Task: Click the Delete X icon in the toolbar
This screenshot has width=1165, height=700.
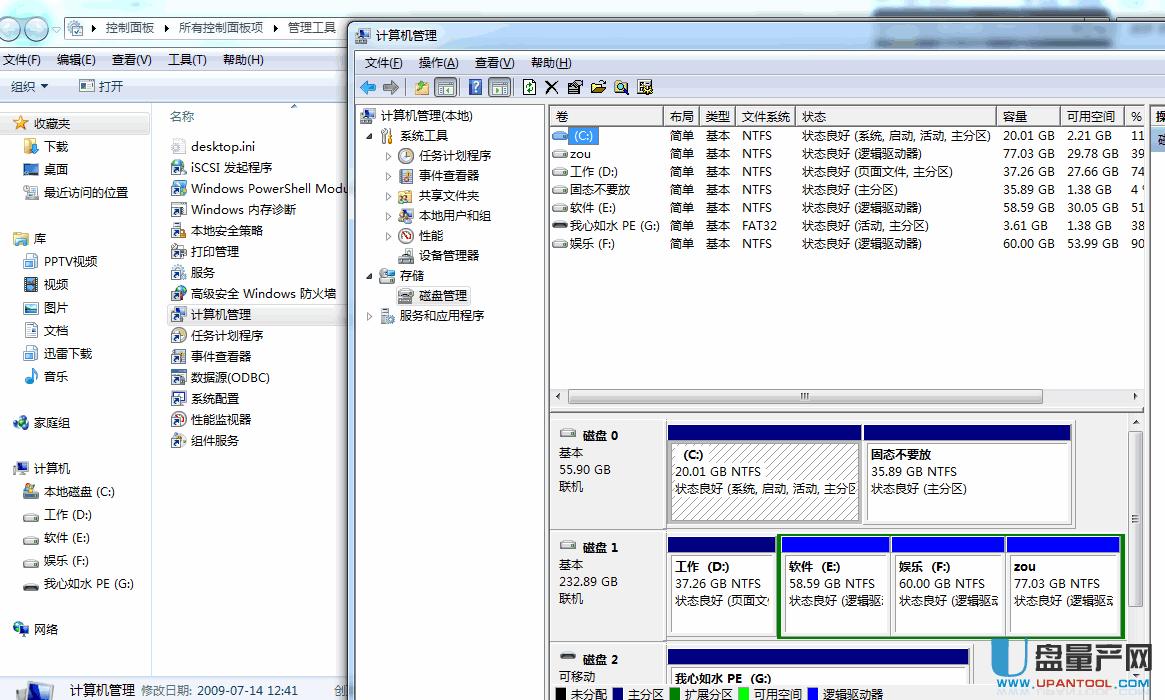Action: [551, 87]
